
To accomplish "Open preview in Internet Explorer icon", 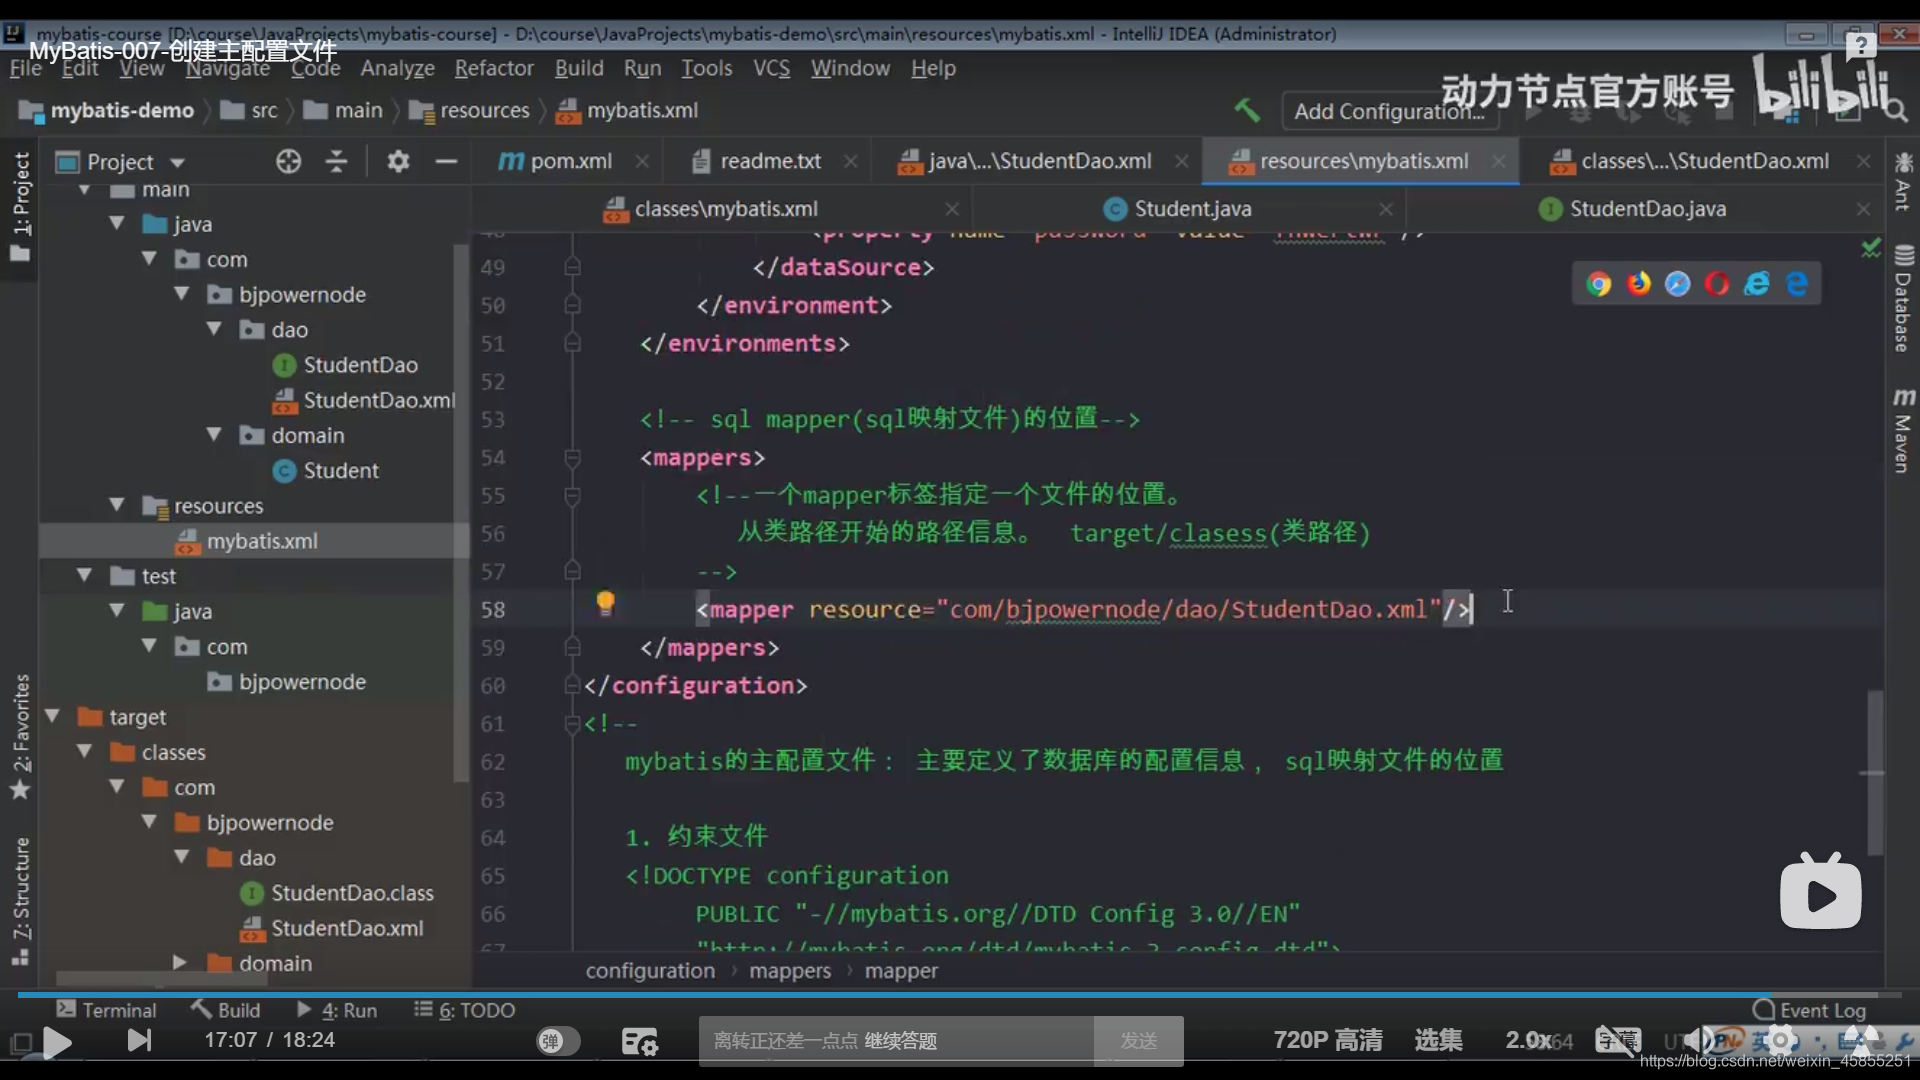I will pyautogui.click(x=1757, y=284).
